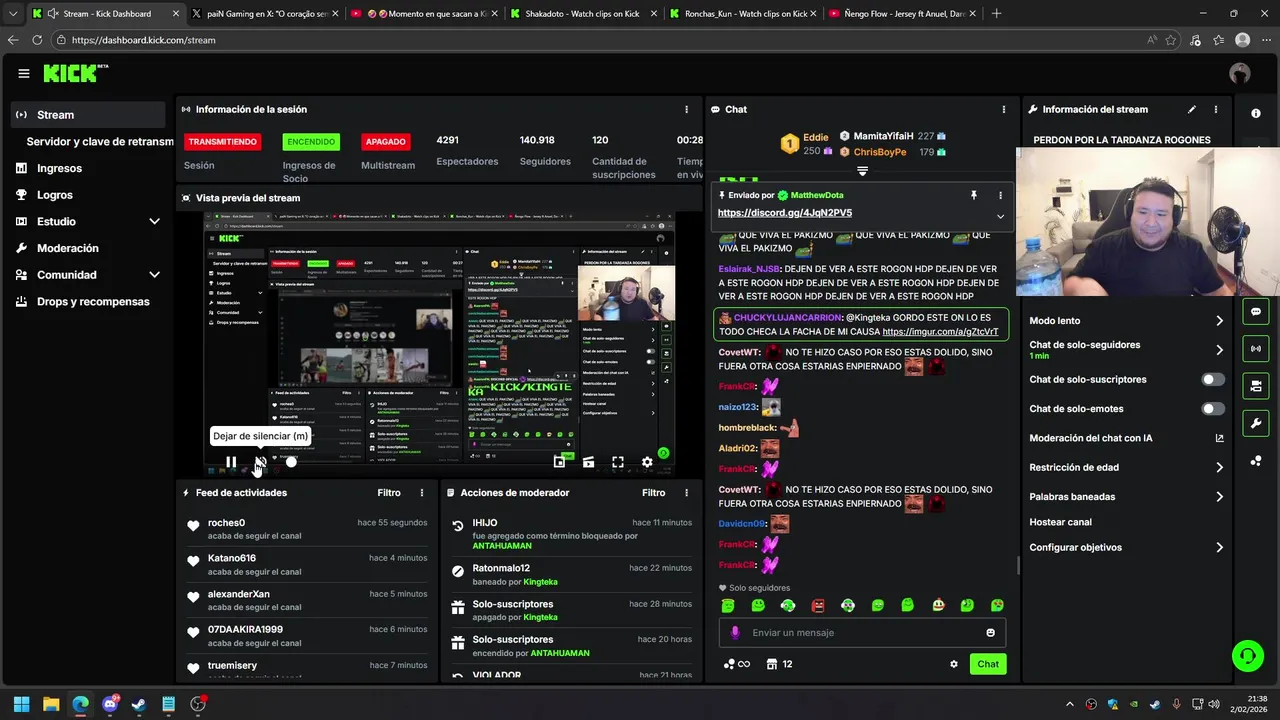Switch to Ronchas_Kun clips browser tab
Image resolution: width=1280 pixels, height=720 pixels.
click(742, 14)
